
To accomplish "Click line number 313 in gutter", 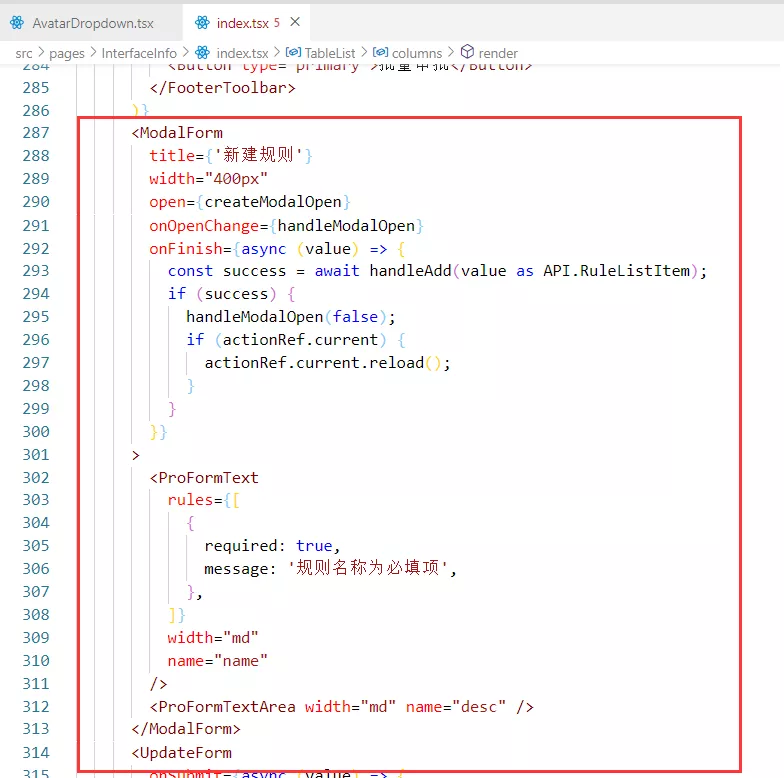I will click(36, 729).
